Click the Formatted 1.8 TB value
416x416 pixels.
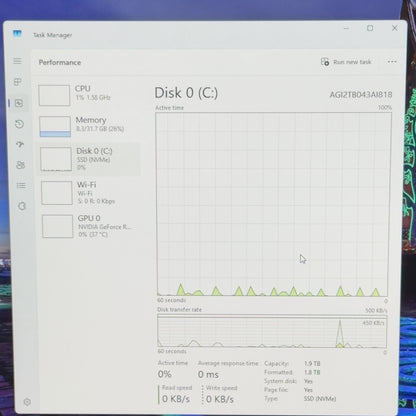tap(312, 372)
